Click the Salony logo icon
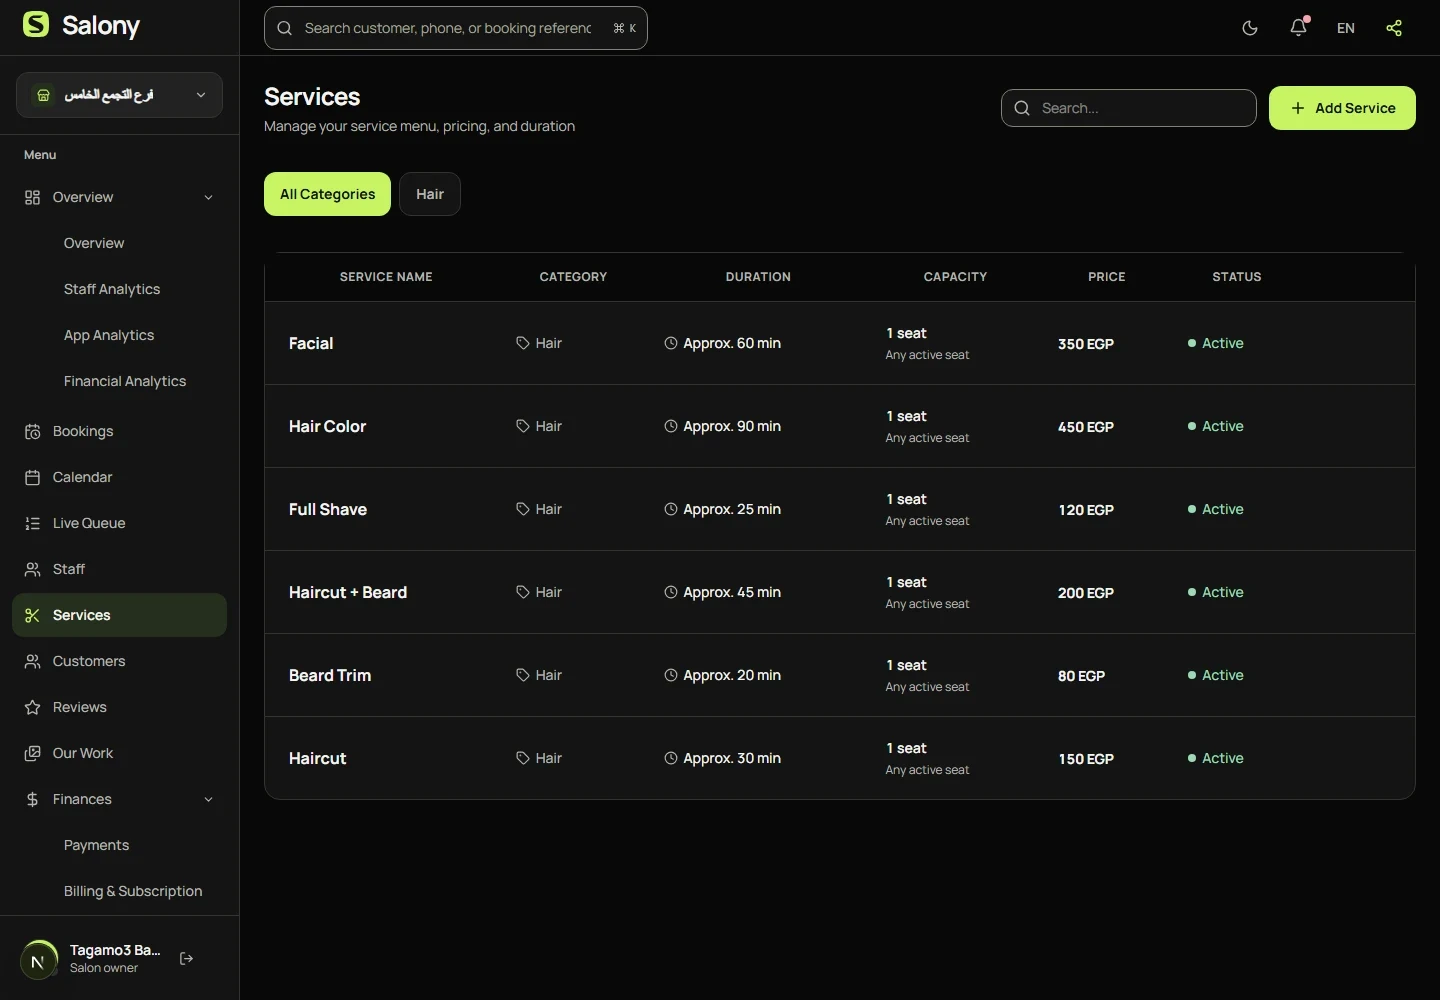The height and width of the screenshot is (1000, 1440). click(x=36, y=25)
